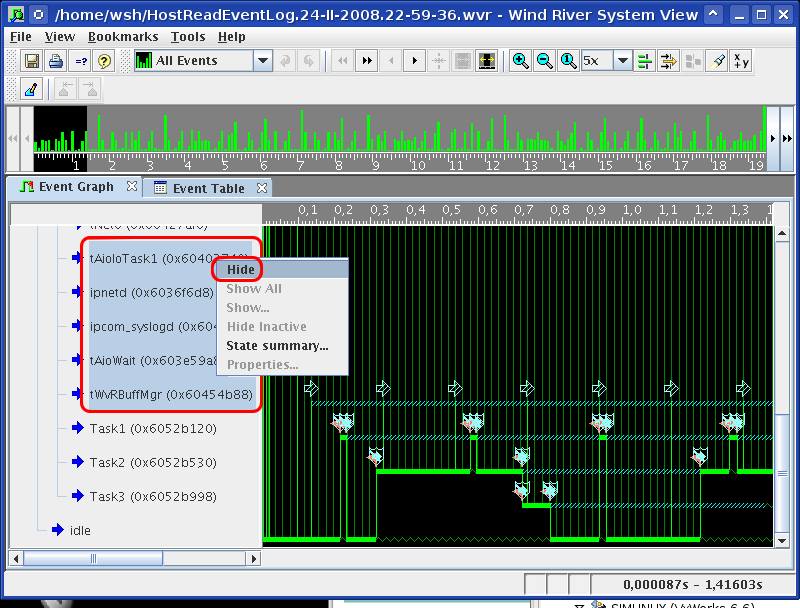The image size is (800, 608).
Task: Open the Bookmarks menu
Action: tap(123, 37)
